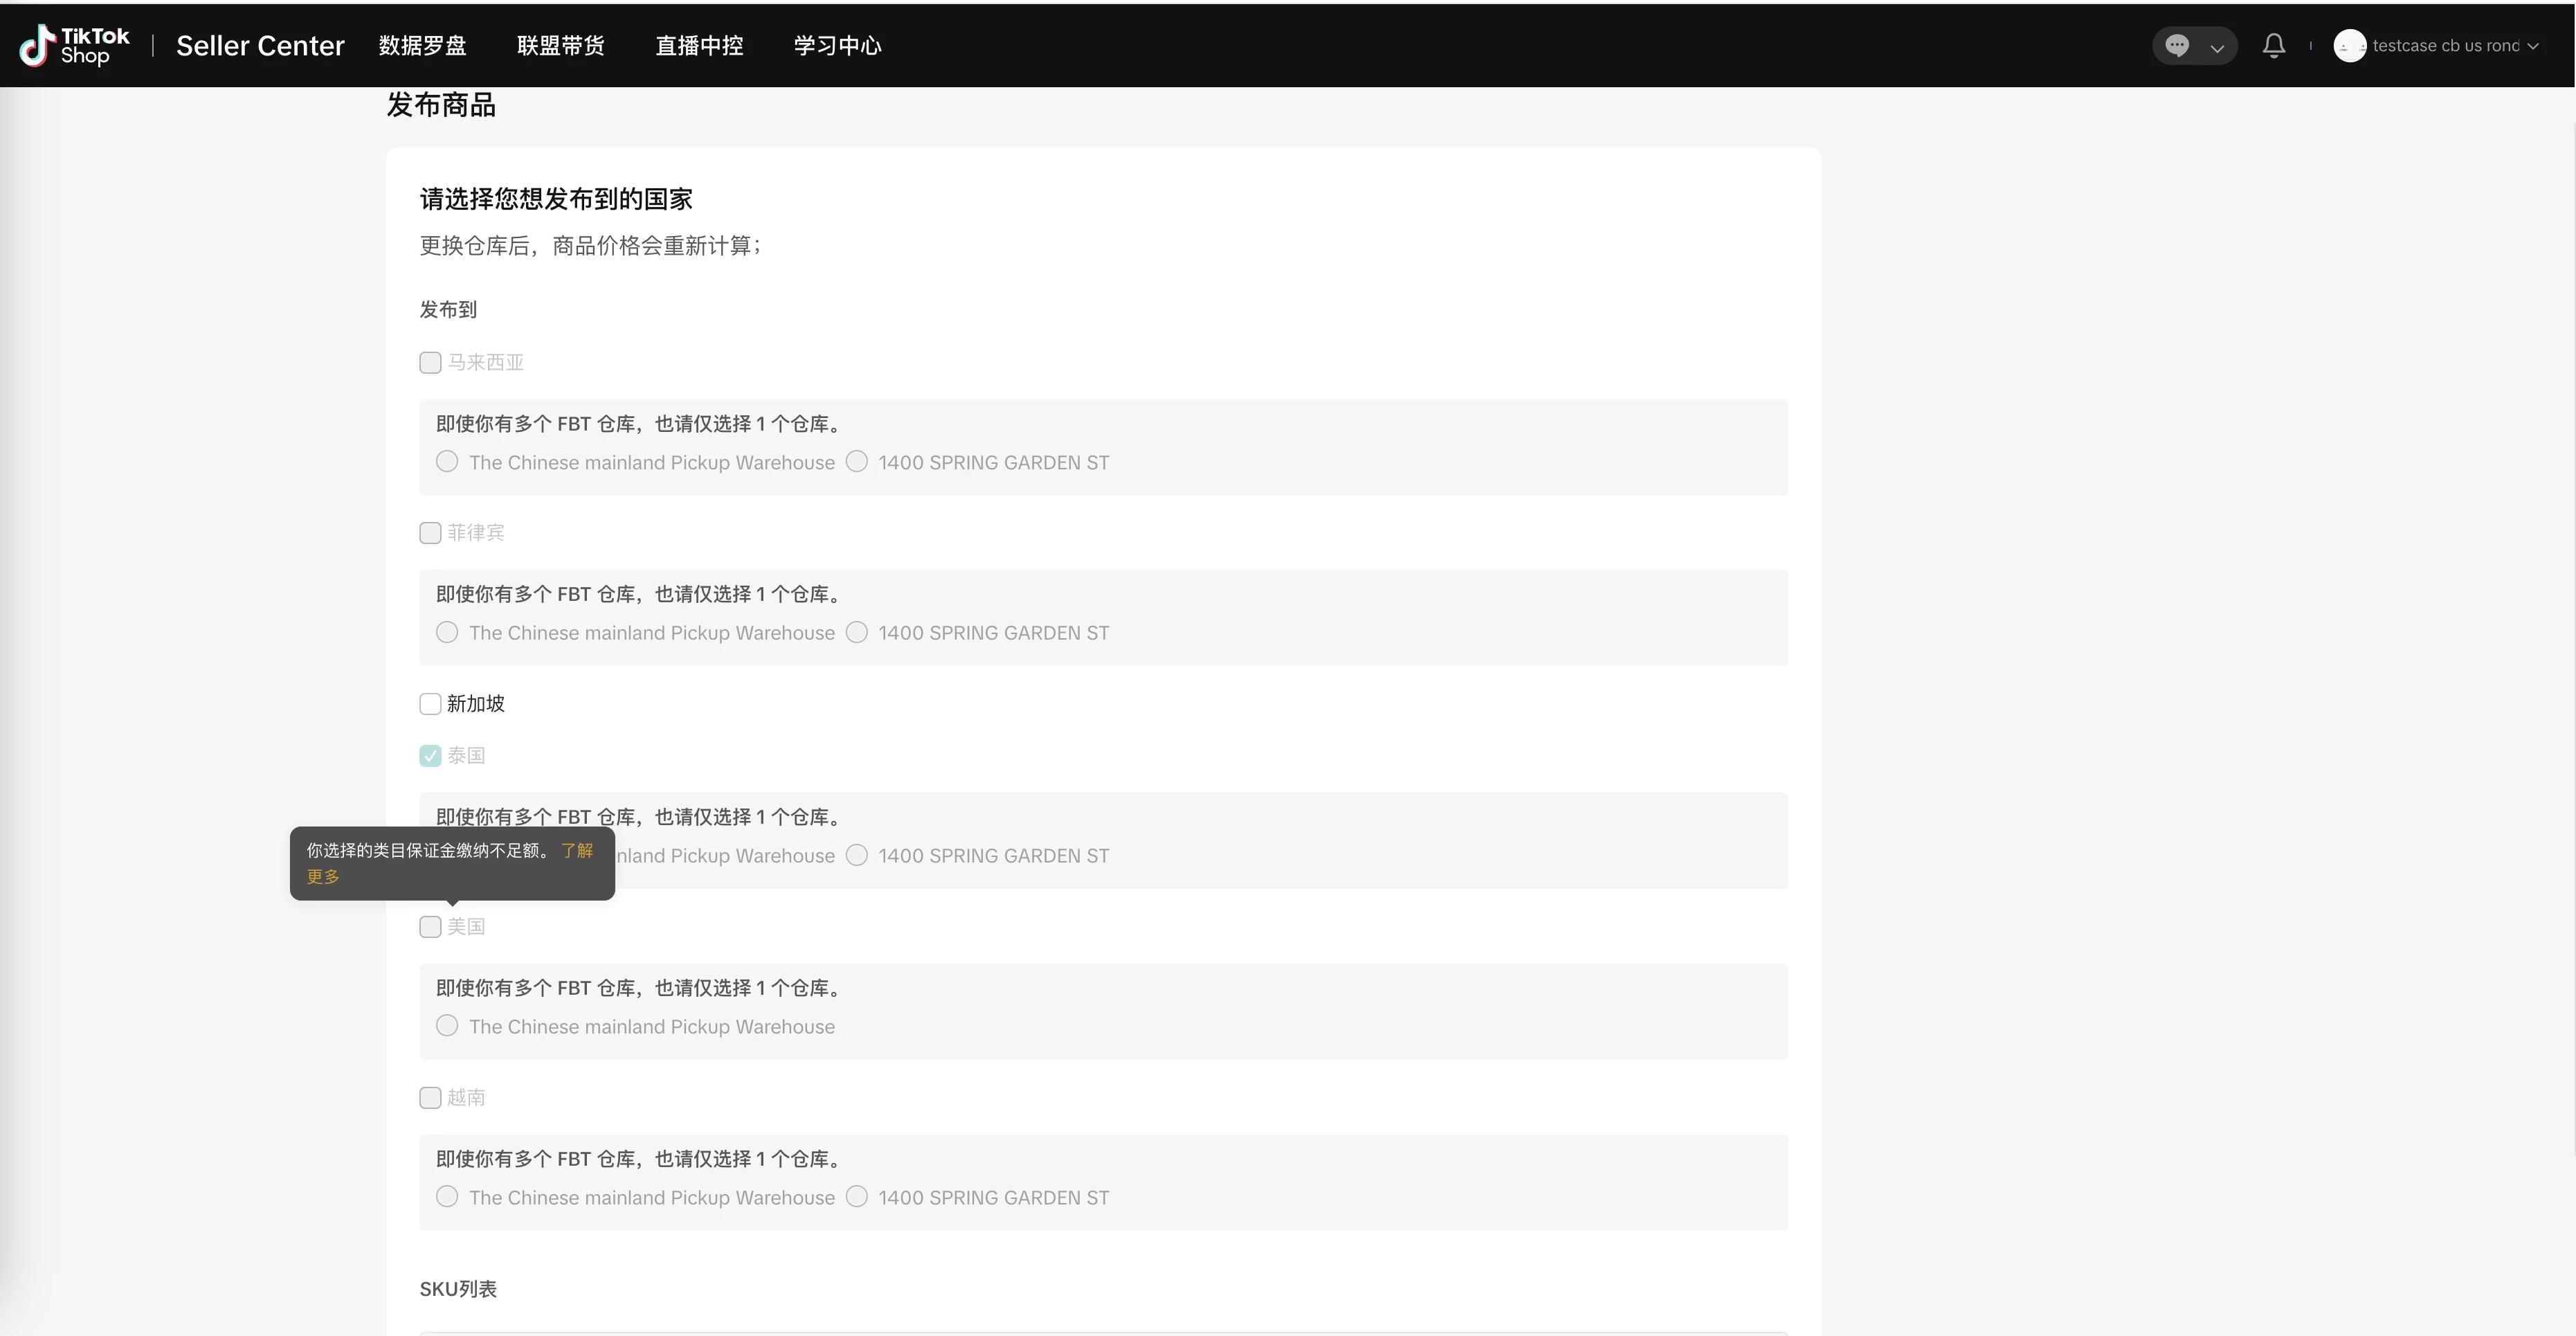
Task: Select 美国 as a publish country
Action: (430, 926)
